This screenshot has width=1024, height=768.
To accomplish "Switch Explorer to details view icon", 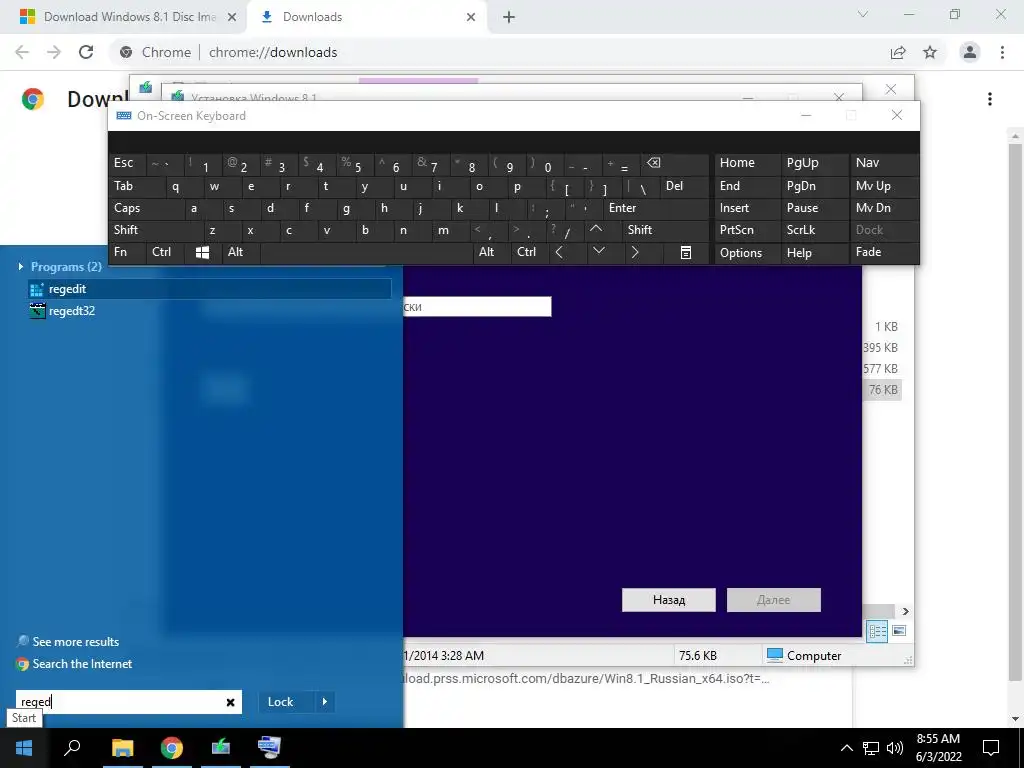I will pos(877,631).
